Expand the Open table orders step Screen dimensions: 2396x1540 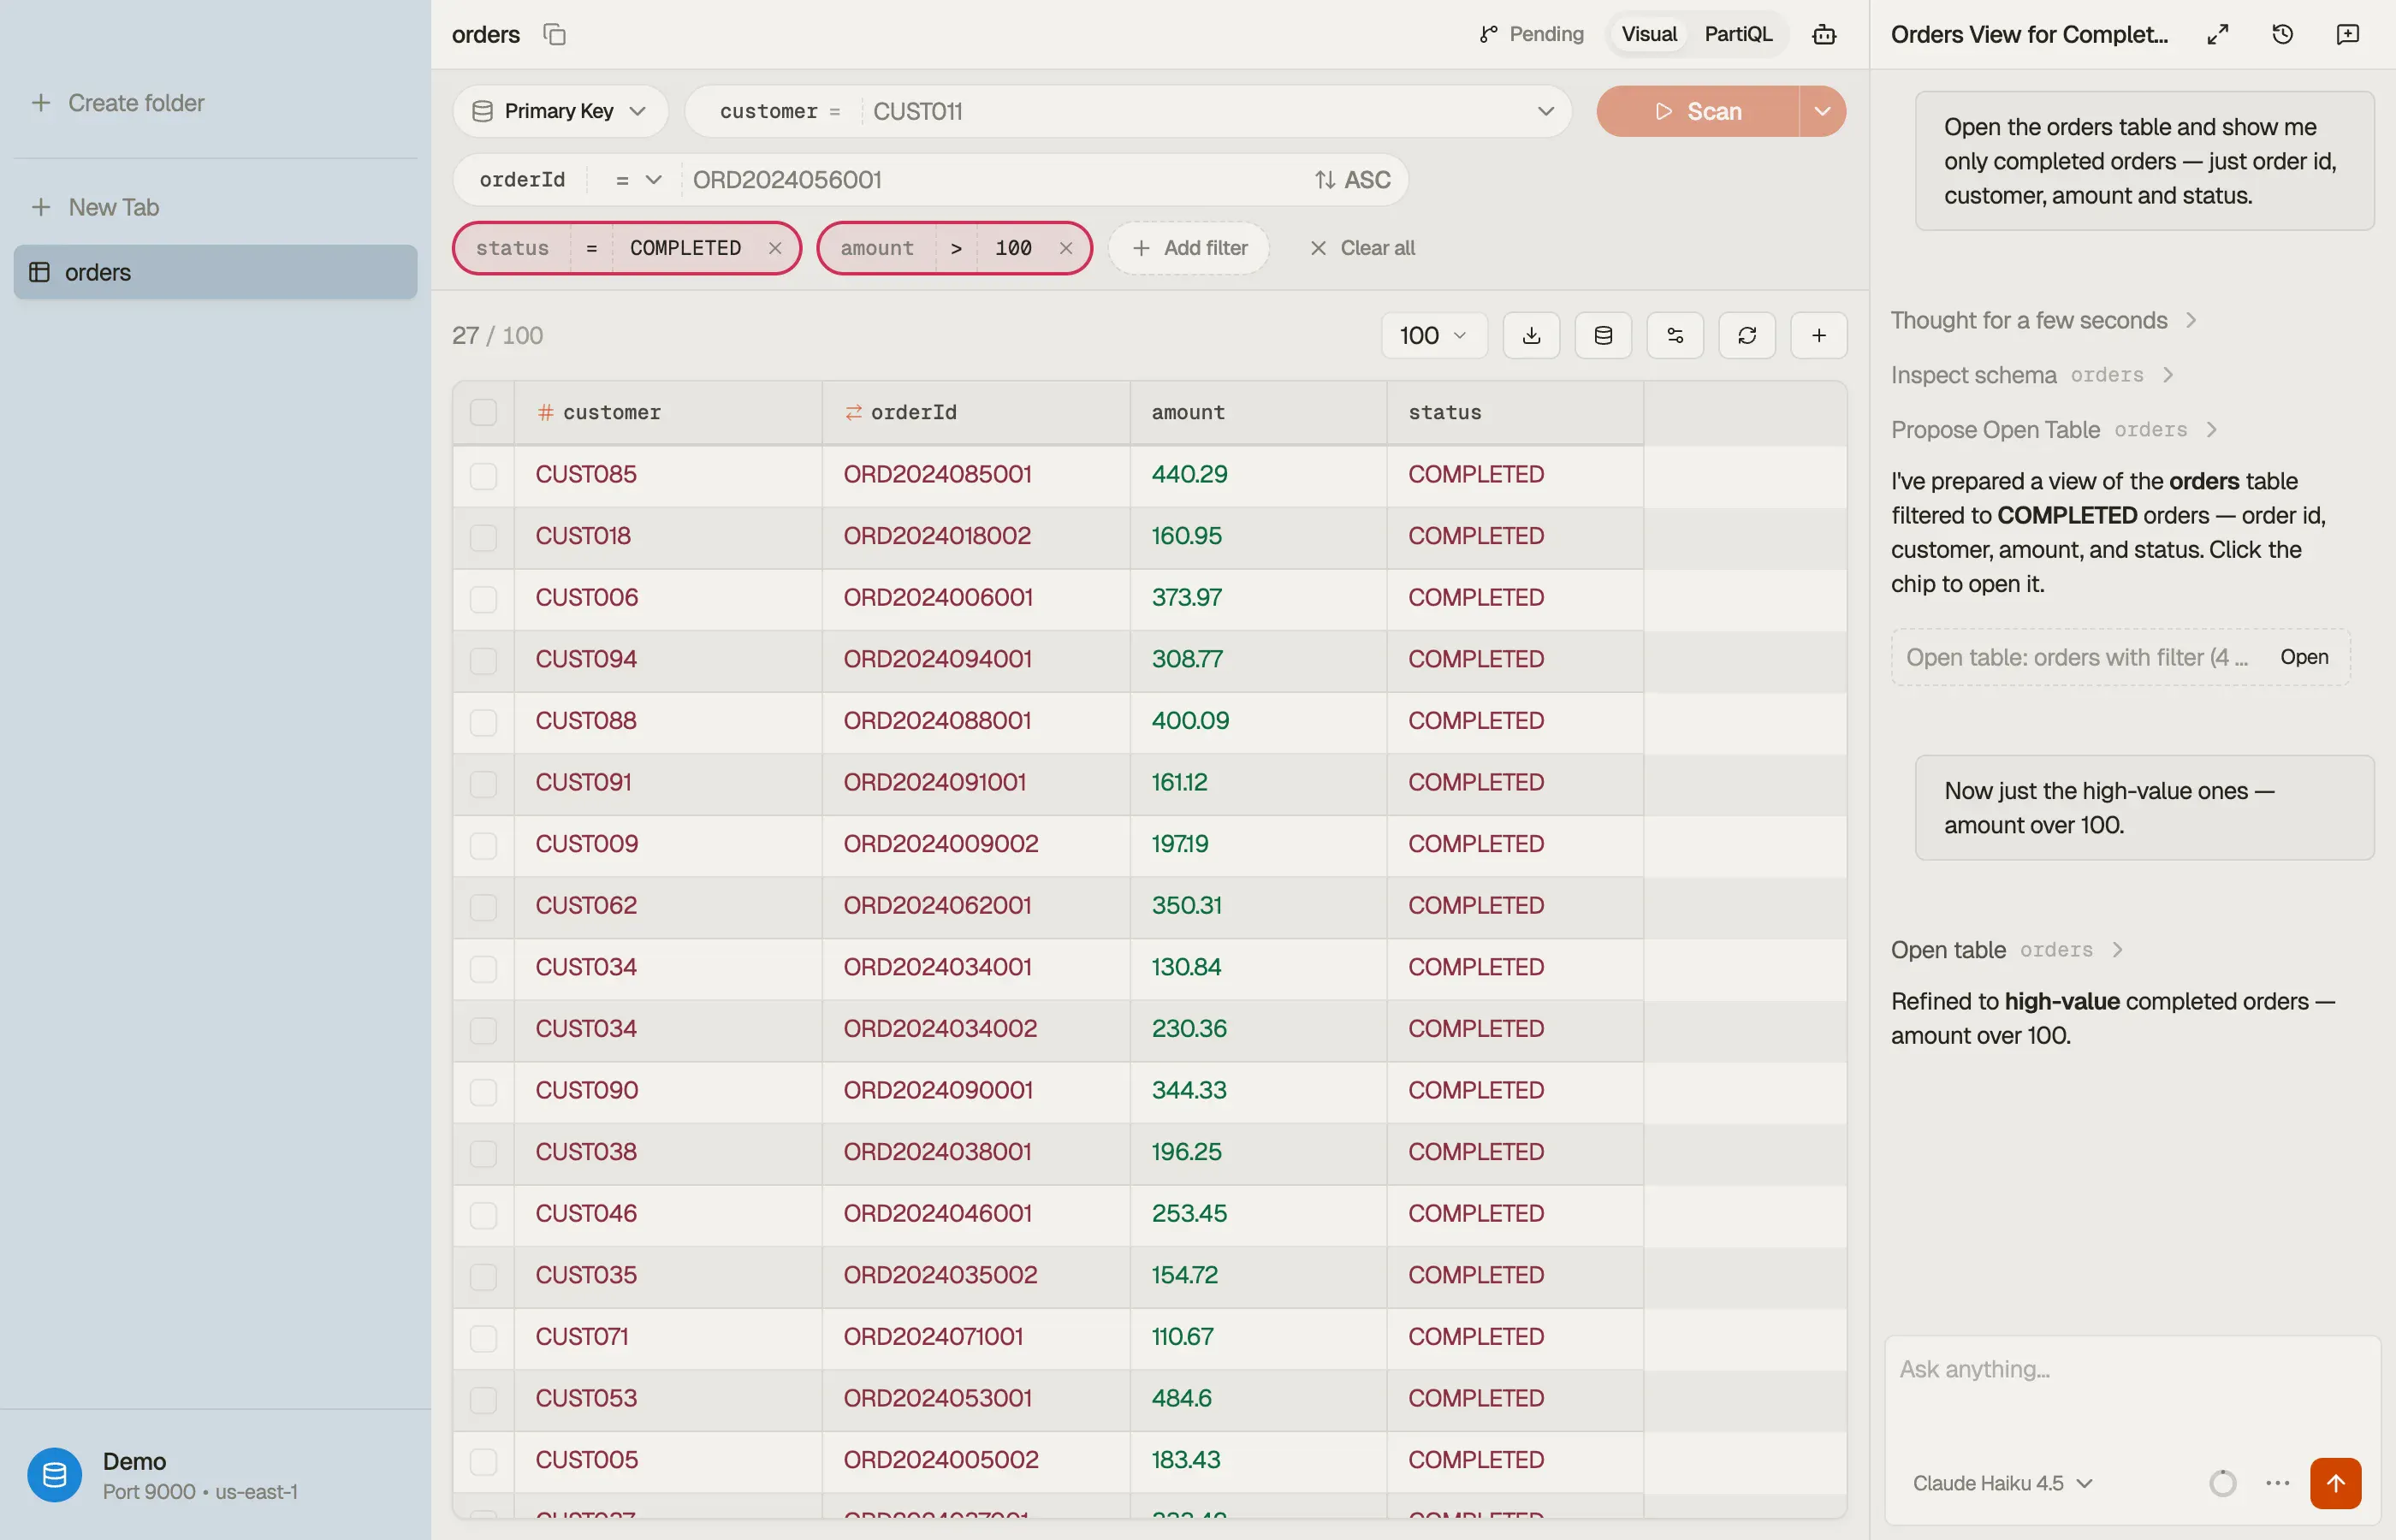pyautogui.click(x=2006, y=950)
